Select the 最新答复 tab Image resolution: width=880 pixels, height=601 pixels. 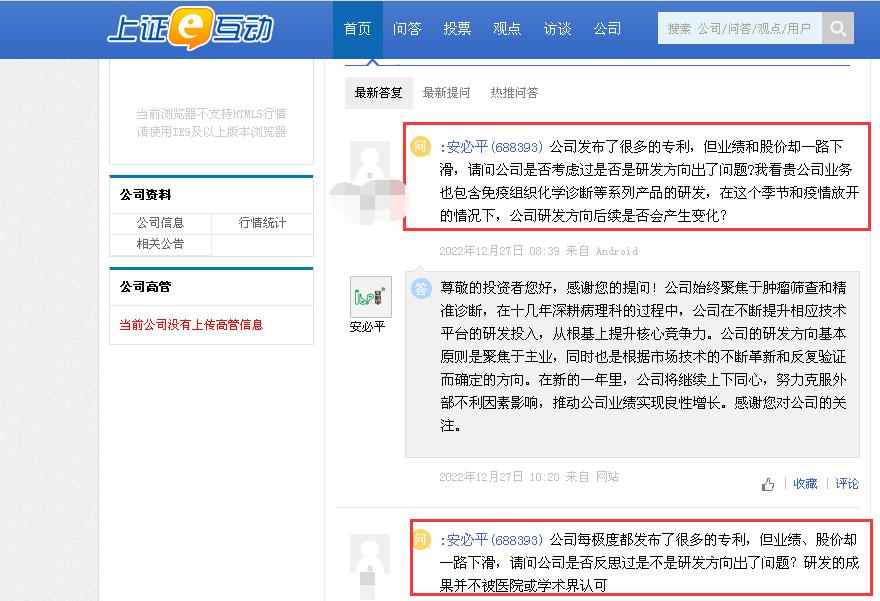(x=378, y=93)
